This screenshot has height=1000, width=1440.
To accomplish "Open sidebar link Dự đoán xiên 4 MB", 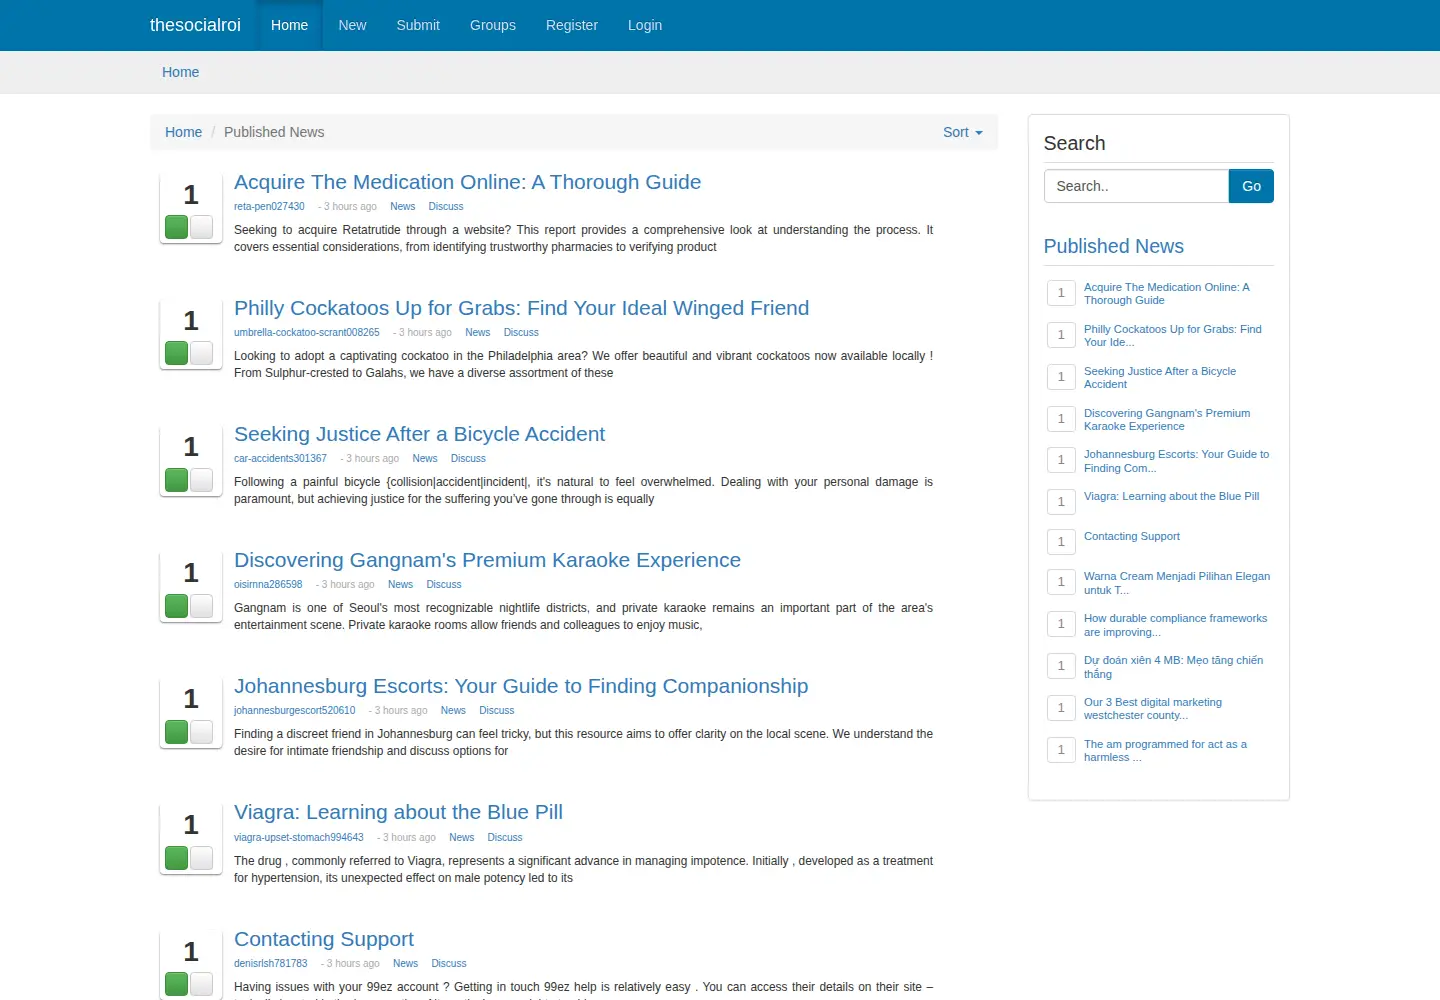I will [1173, 667].
